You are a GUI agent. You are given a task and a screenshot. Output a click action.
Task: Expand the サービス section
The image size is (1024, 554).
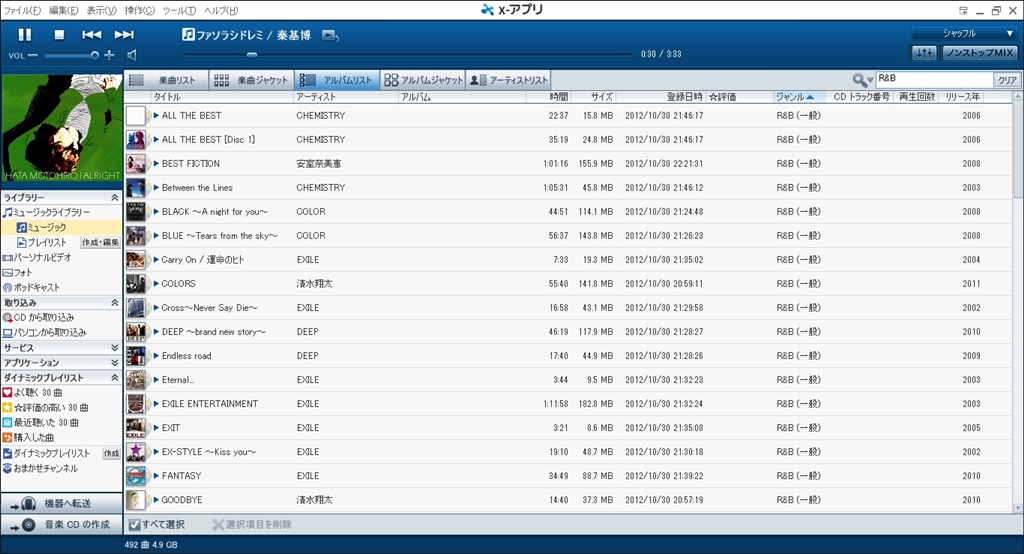click(x=114, y=348)
